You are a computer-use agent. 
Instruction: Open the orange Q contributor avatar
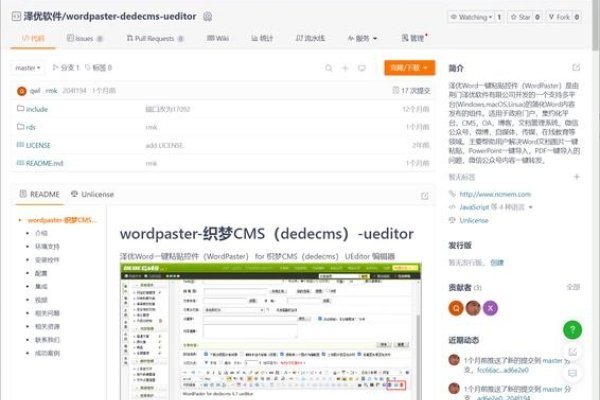point(456,308)
